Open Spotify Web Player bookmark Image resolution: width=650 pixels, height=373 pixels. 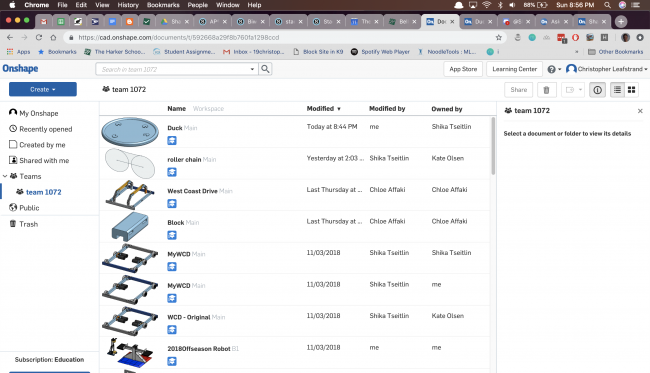380,52
